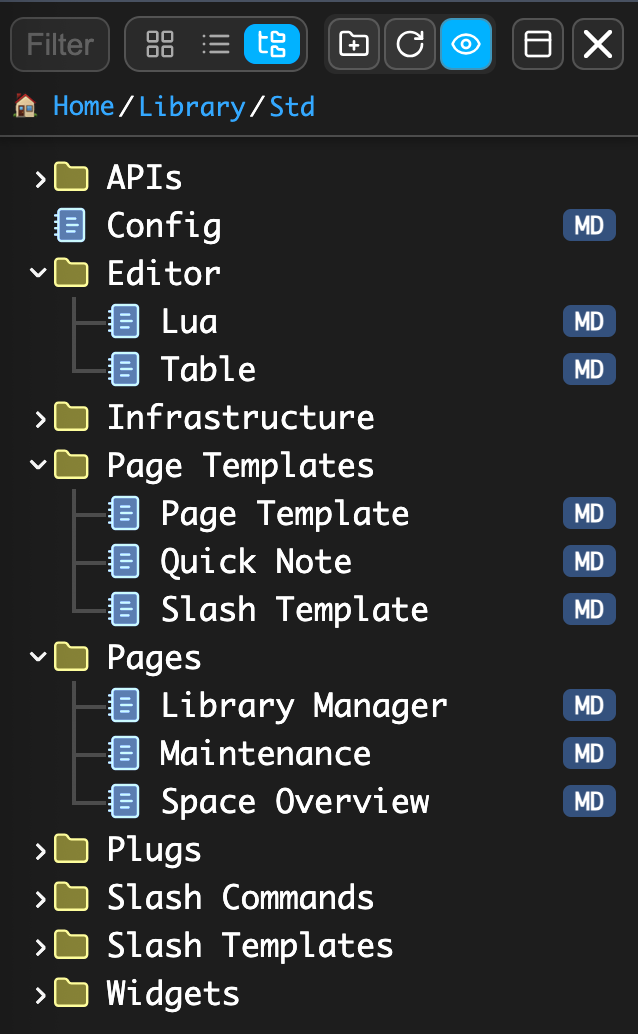Viewport: 638px width, 1034px height.
Task: Go to Home breadcrumb link
Action: click(83, 106)
